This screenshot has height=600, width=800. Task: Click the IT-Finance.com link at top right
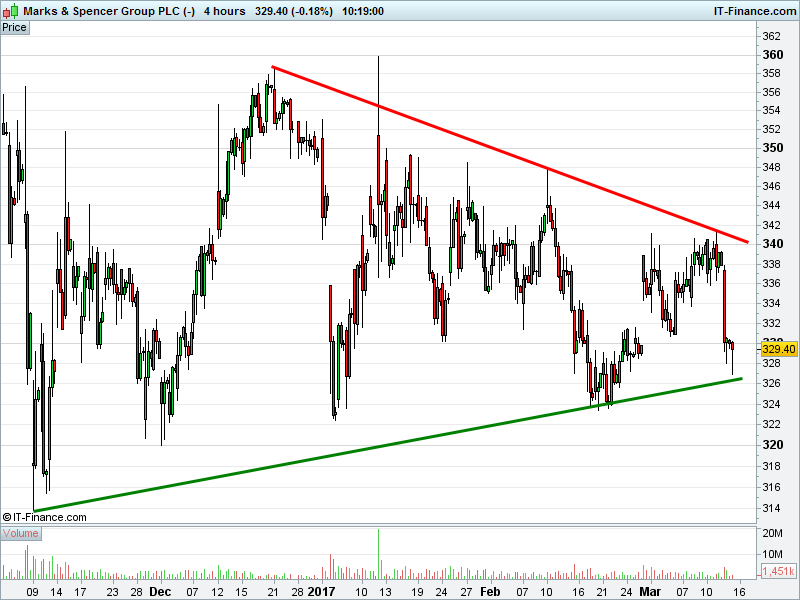[x=755, y=11]
